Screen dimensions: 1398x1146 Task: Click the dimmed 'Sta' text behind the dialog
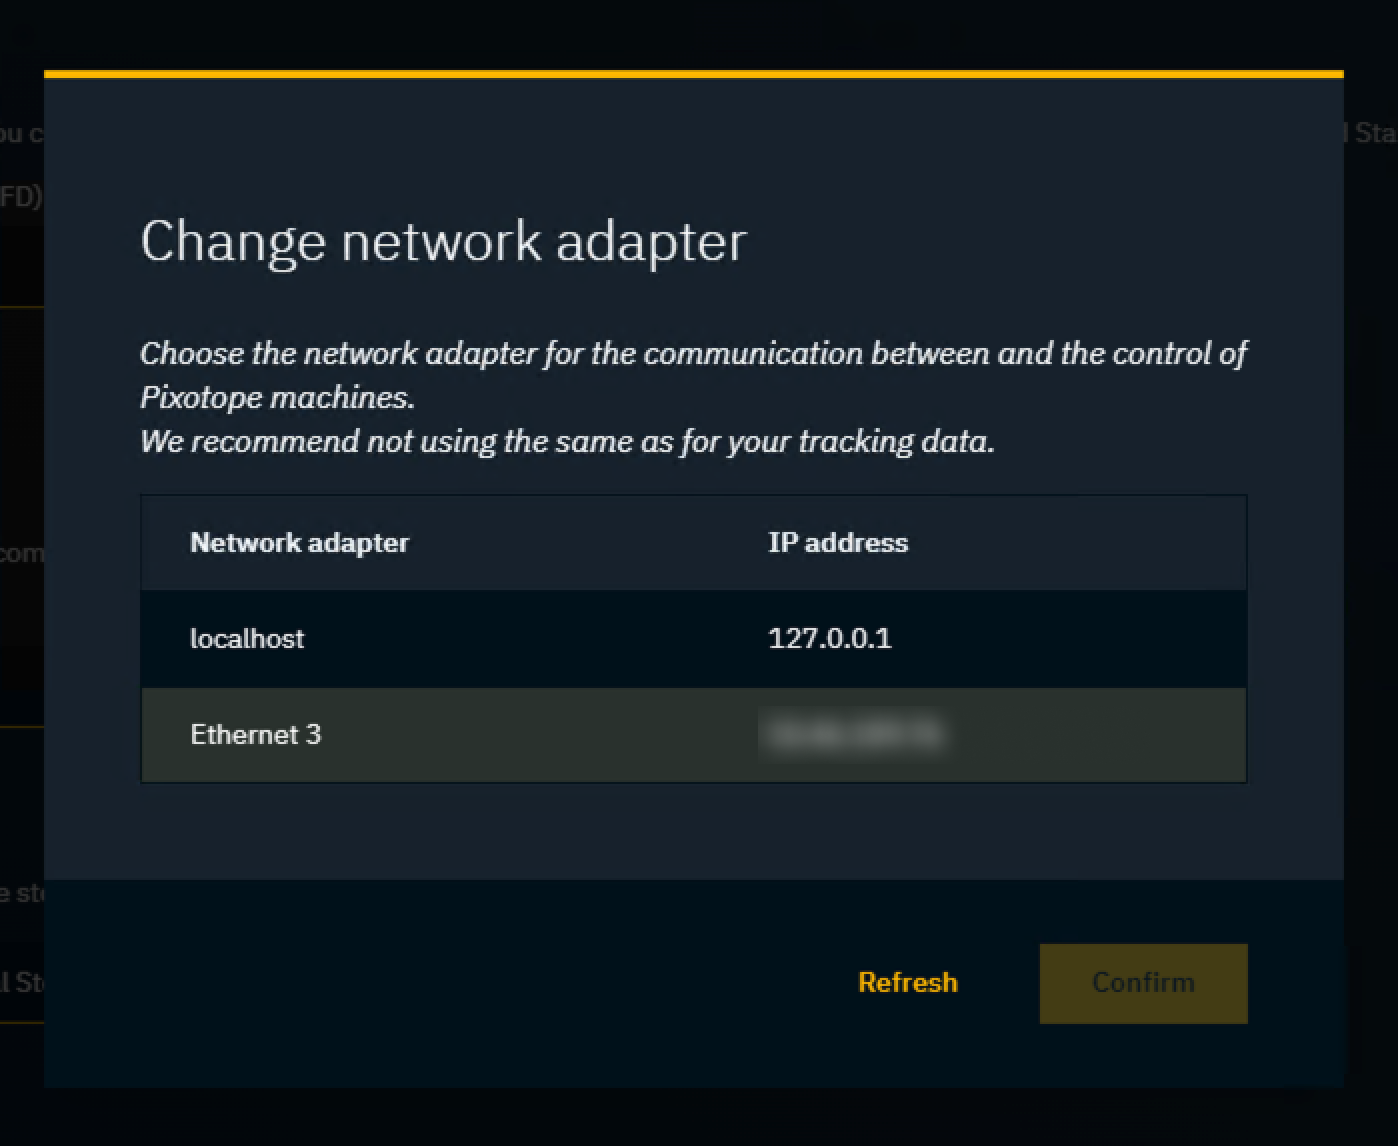point(1374,133)
